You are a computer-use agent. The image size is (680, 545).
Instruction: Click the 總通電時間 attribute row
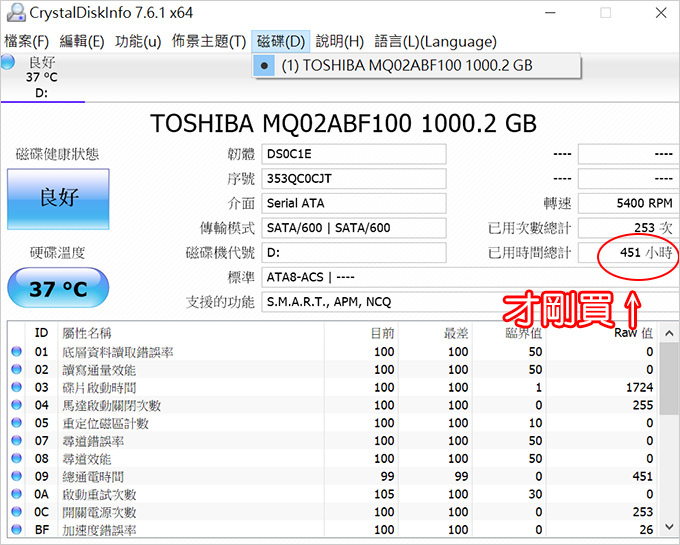click(333, 476)
